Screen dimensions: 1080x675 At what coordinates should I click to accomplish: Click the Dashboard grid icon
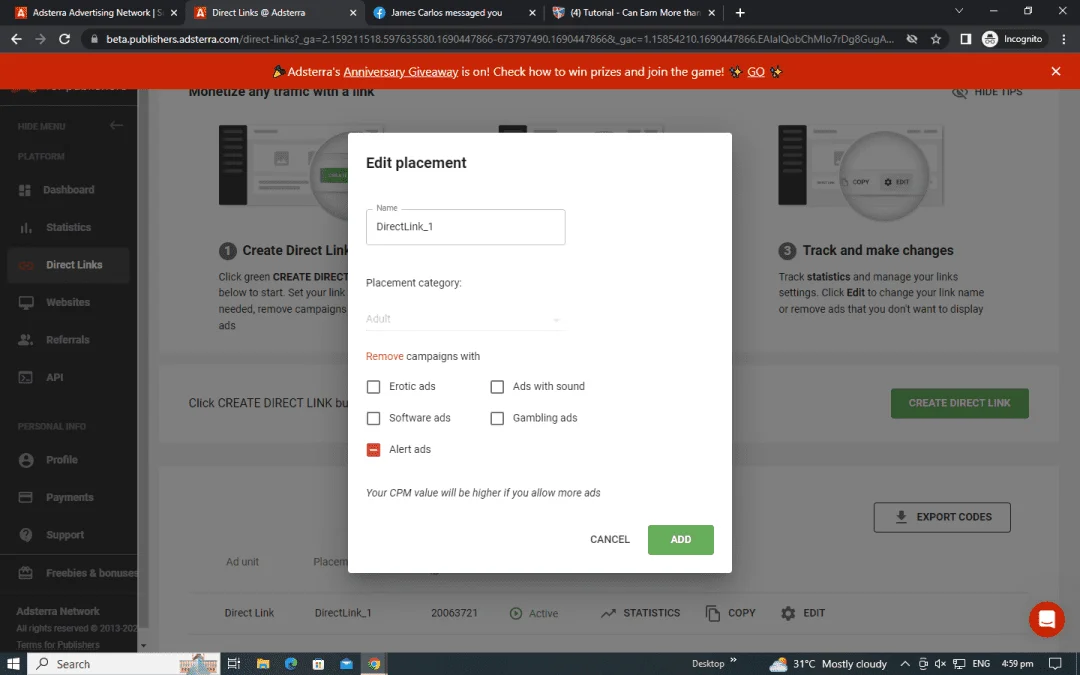point(25,190)
